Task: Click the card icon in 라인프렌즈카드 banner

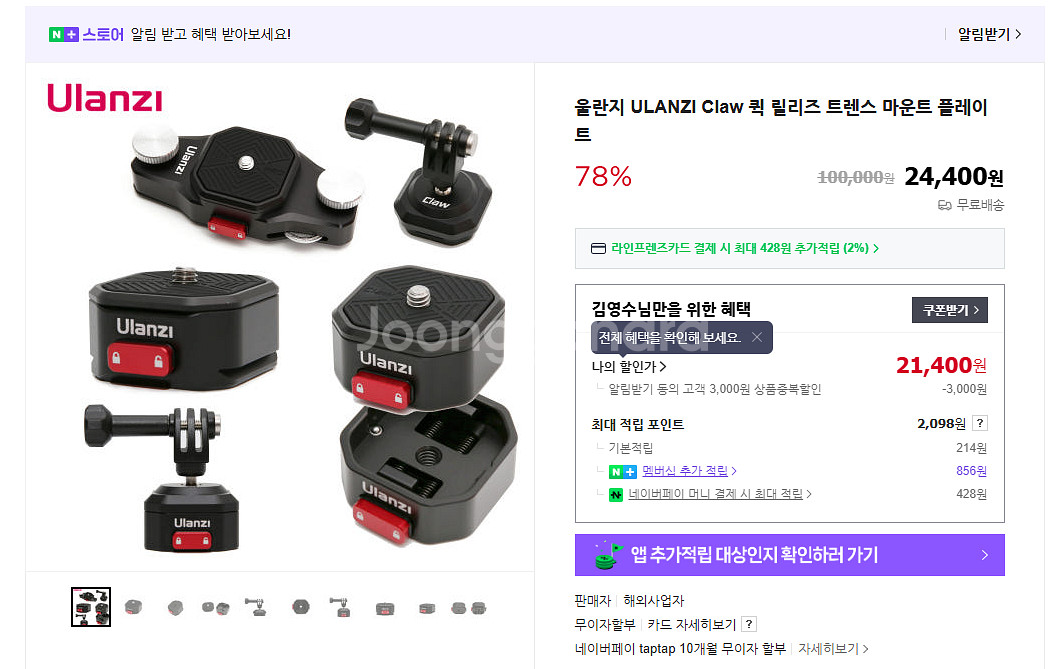Action: coord(598,249)
